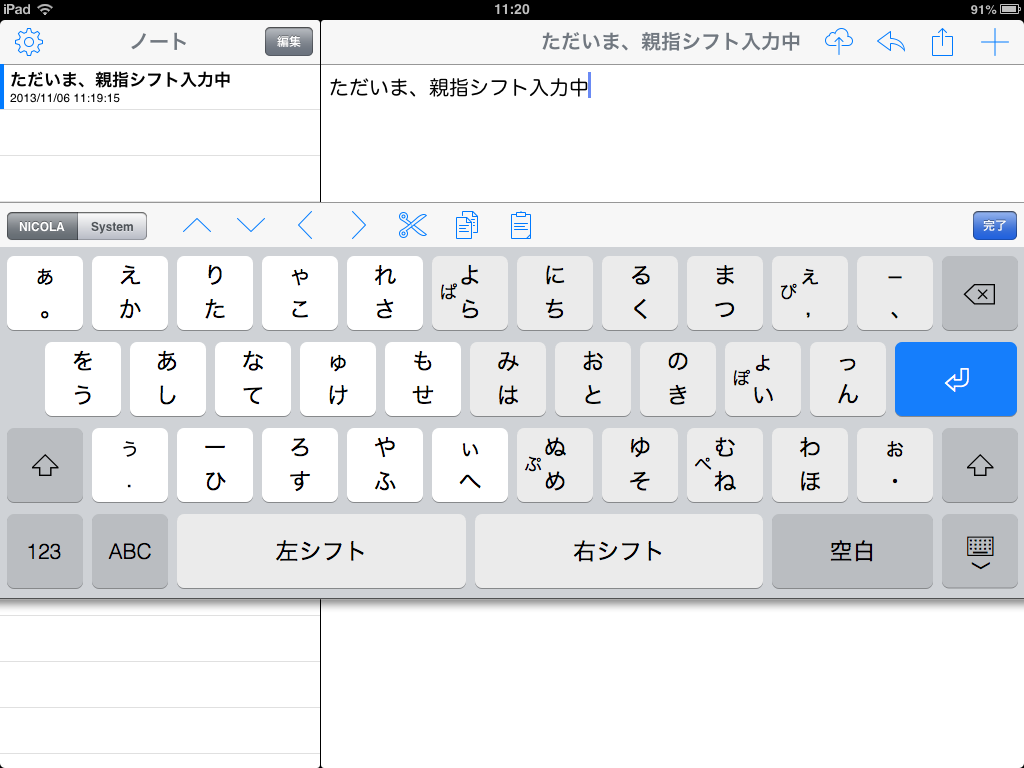
Task: Tap the ま/つ key
Action: (725, 293)
